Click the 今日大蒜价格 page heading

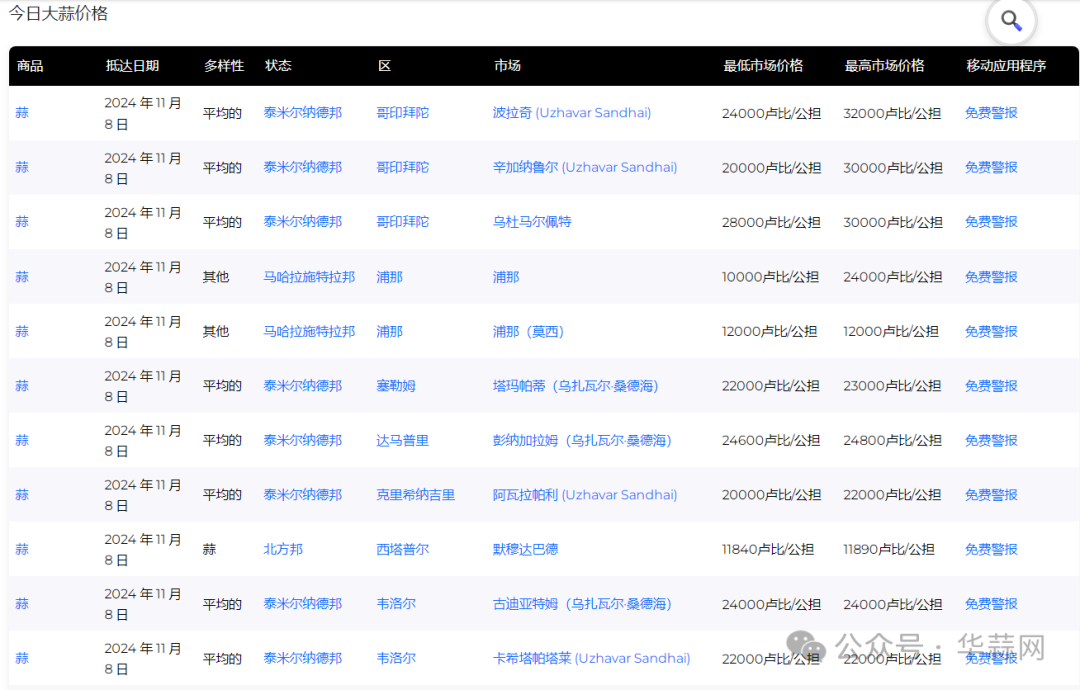click(x=58, y=14)
